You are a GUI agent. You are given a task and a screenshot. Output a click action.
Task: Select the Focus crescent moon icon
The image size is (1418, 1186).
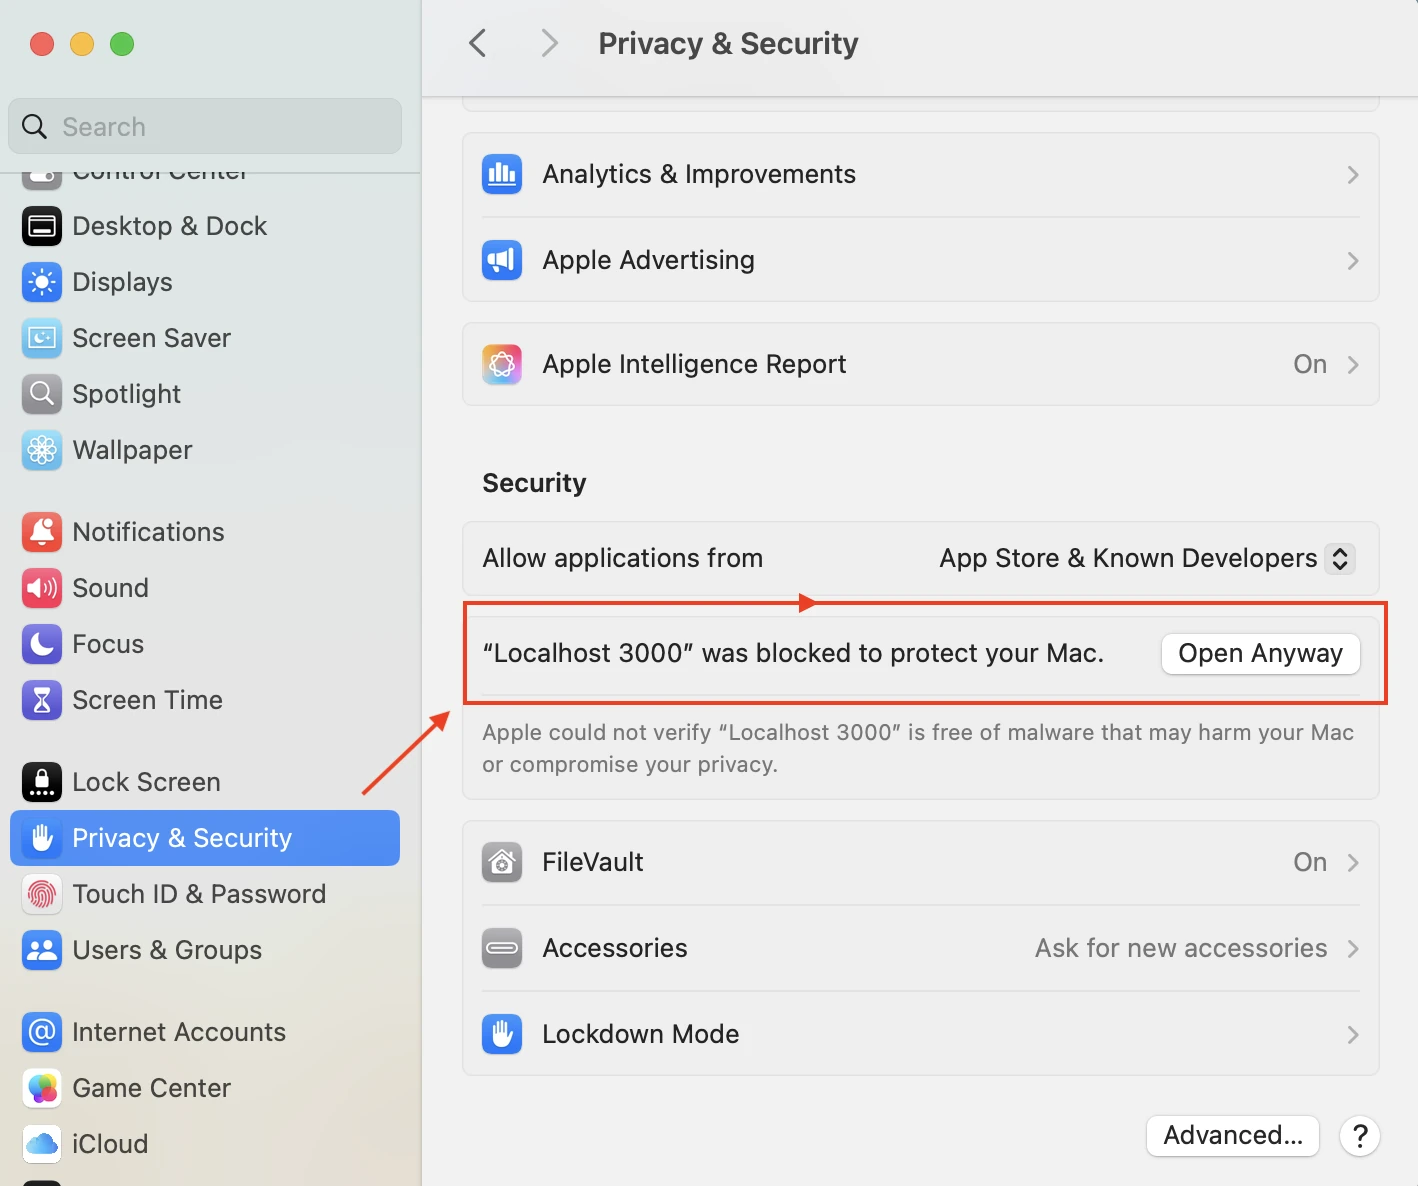tap(41, 644)
